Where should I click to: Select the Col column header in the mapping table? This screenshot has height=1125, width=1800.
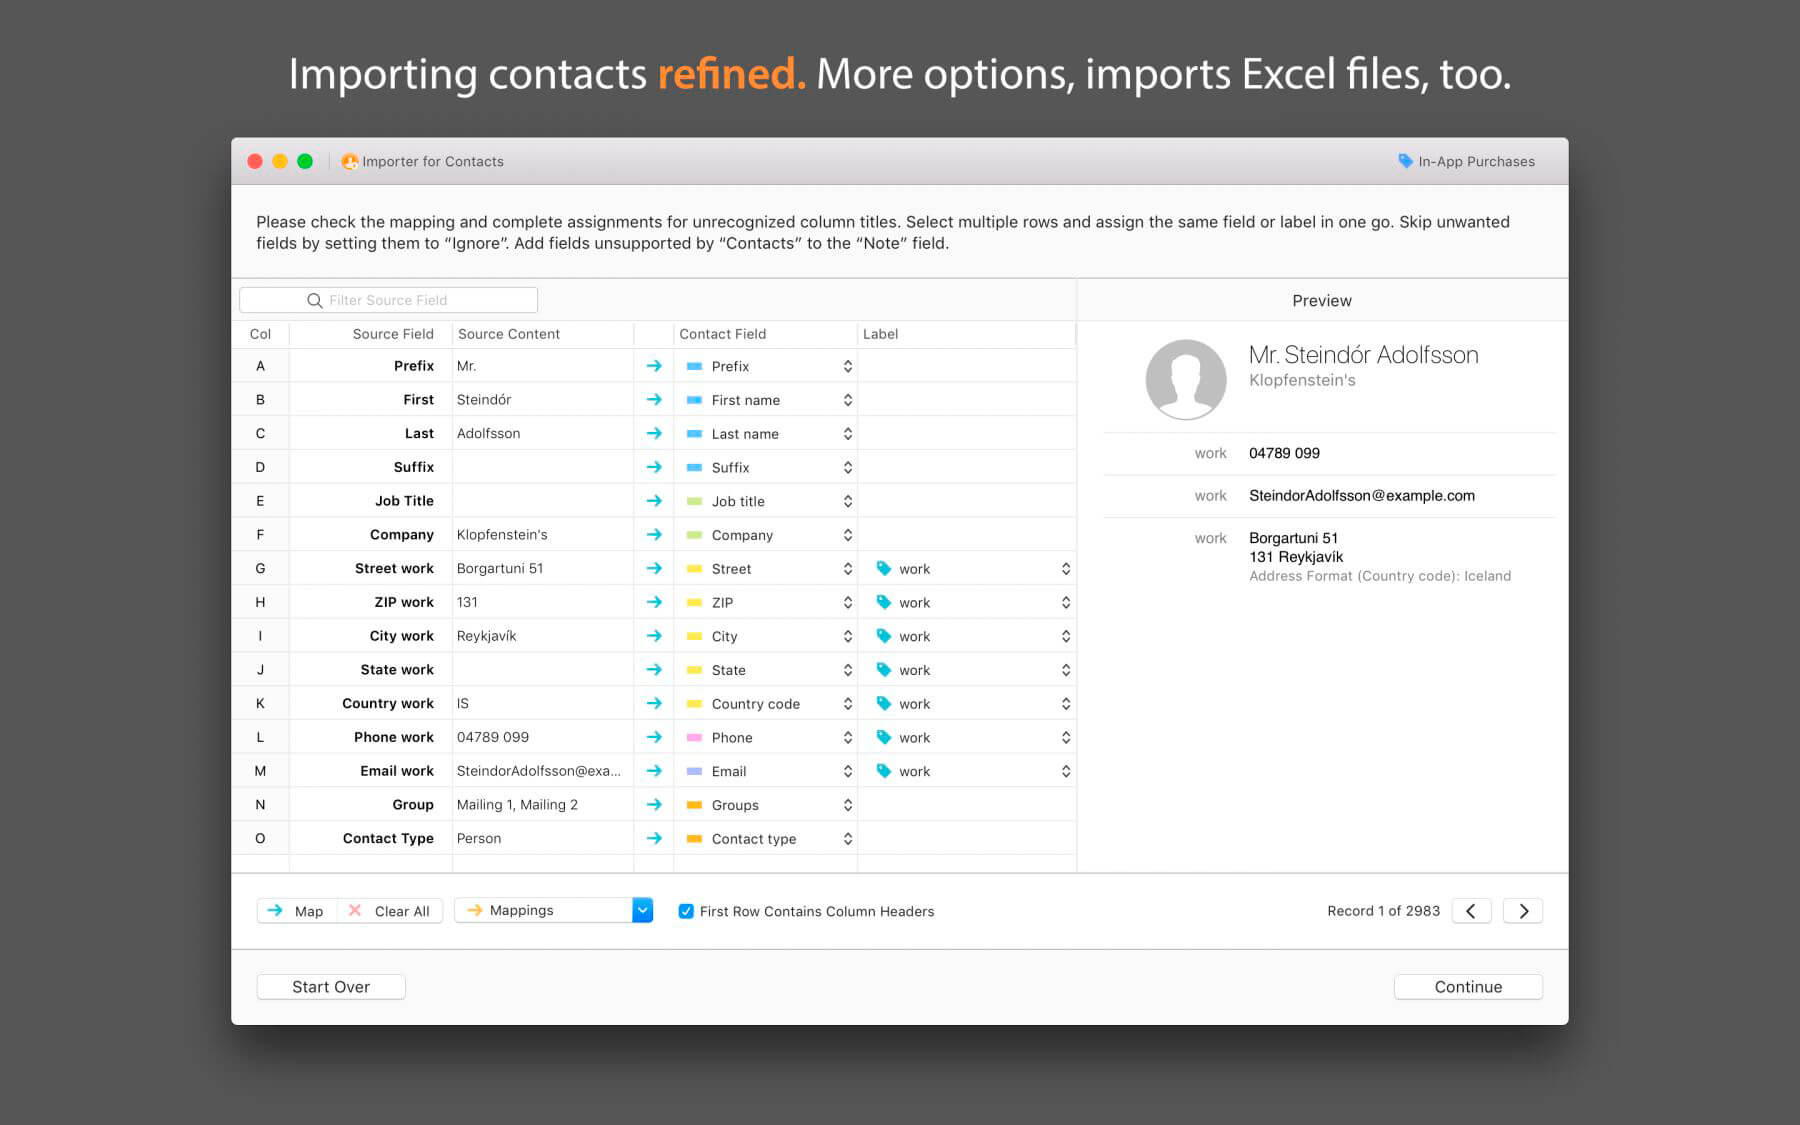tap(260, 334)
